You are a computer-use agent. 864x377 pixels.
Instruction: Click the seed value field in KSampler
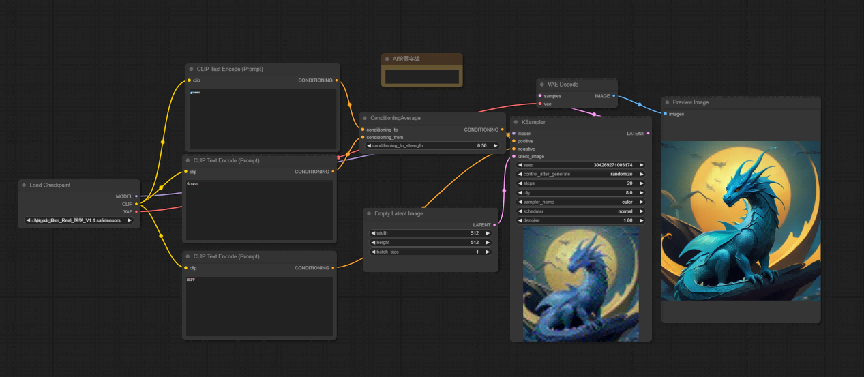point(581,164)
